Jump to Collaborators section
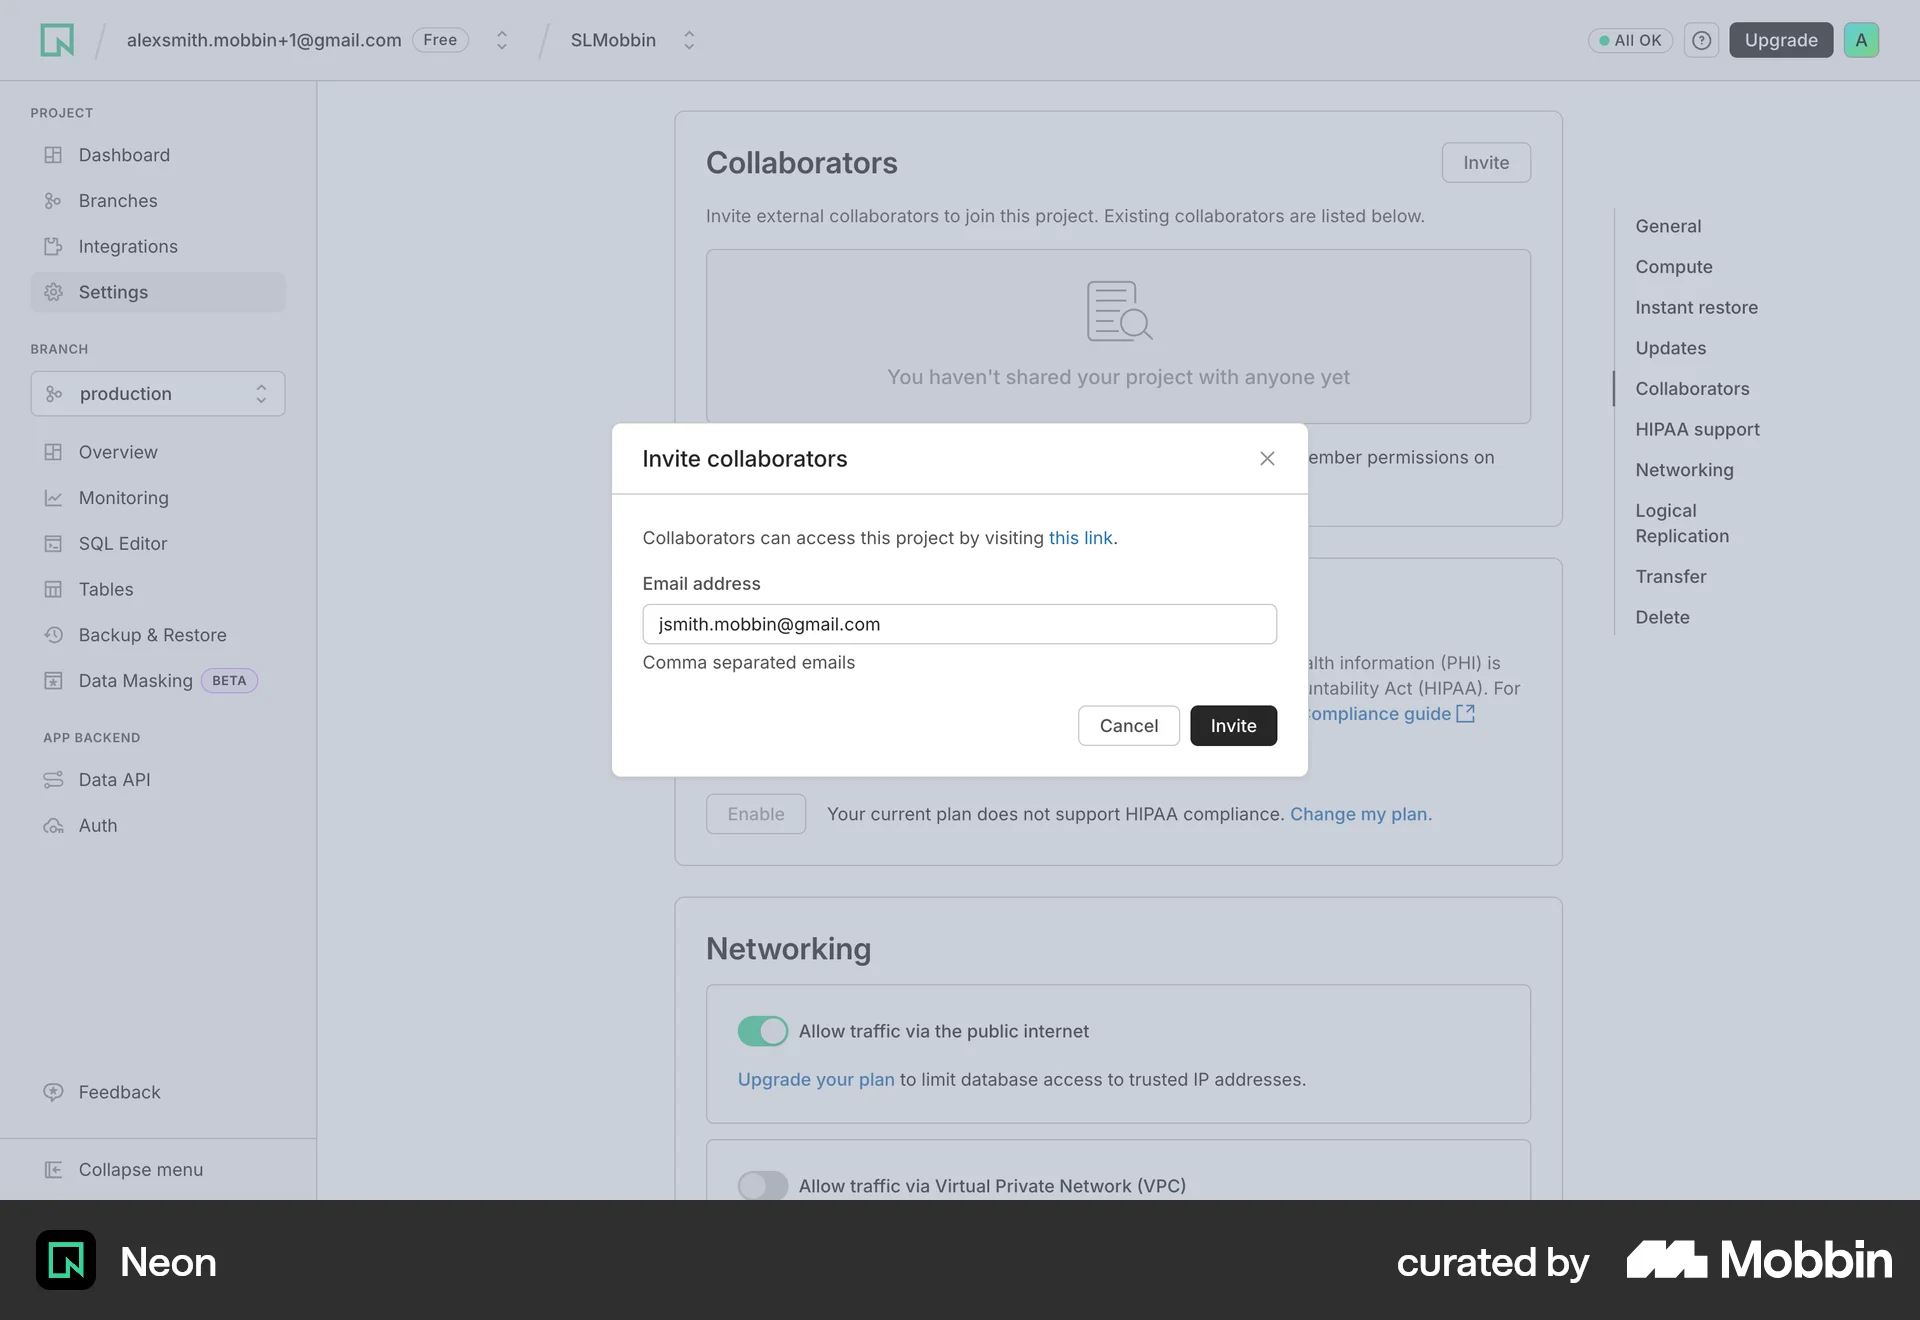 click(x=1692, y=389)
